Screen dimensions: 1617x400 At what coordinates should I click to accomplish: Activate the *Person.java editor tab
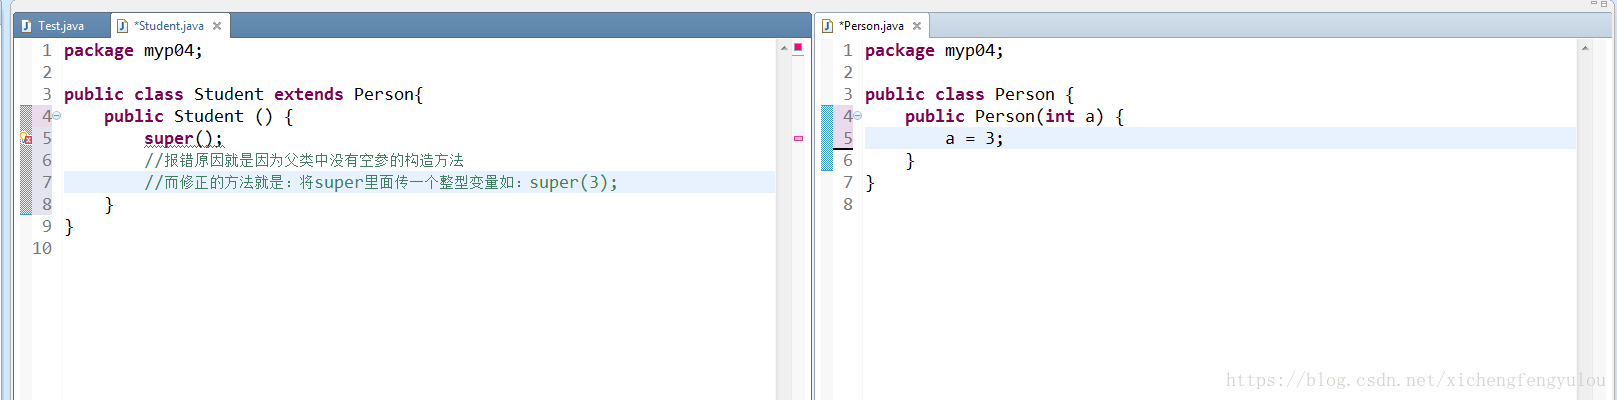[x=873, y=26]
